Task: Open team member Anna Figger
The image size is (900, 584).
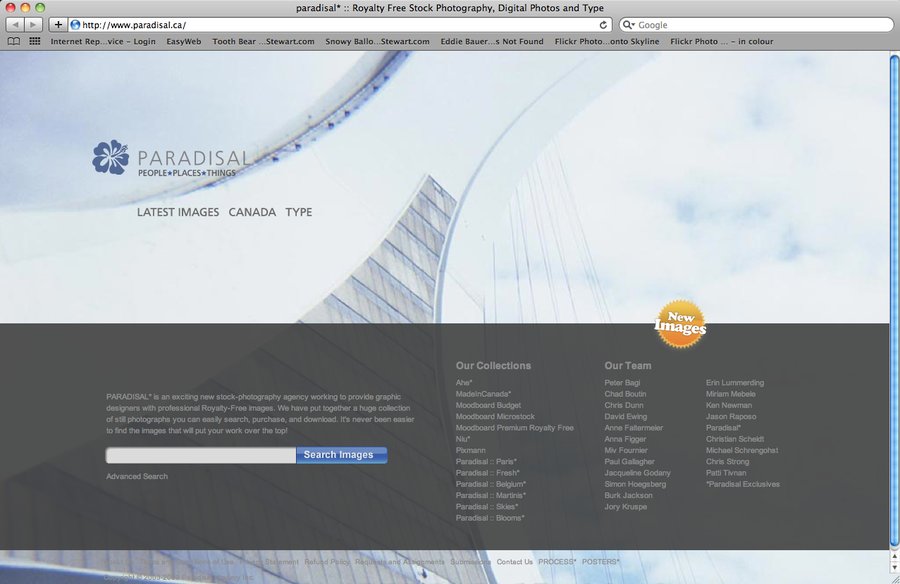Action: tap(625, 439)
